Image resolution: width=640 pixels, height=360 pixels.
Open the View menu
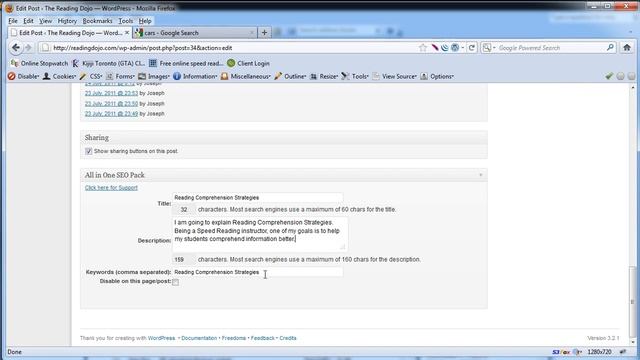45,21
